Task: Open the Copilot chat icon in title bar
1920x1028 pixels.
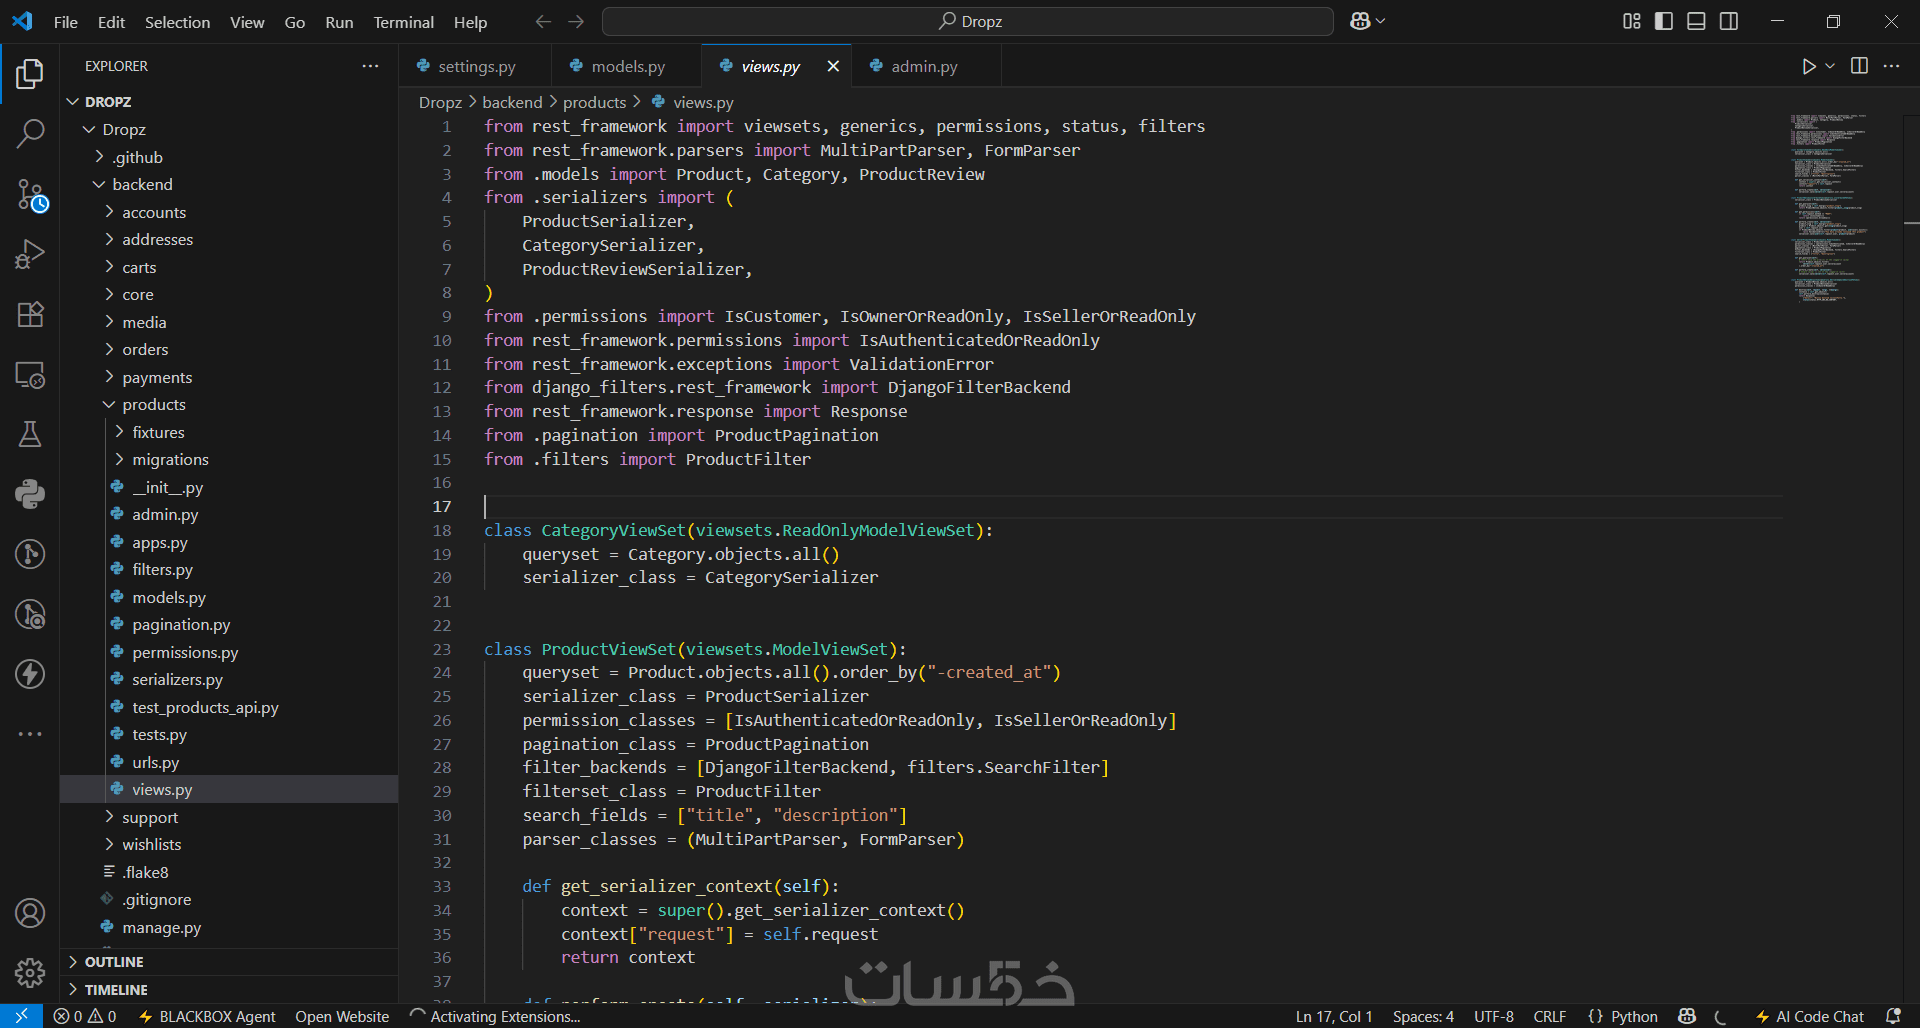Action: [1360, 21]
